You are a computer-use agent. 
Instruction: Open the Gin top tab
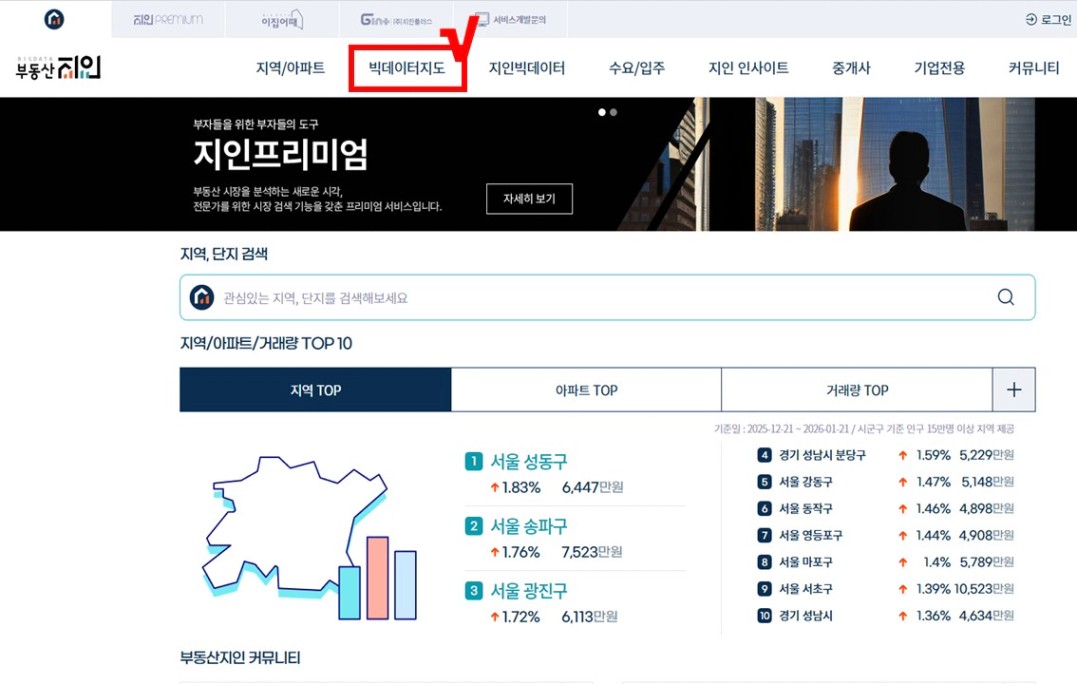pyautogui.click(x=396, y=20)
